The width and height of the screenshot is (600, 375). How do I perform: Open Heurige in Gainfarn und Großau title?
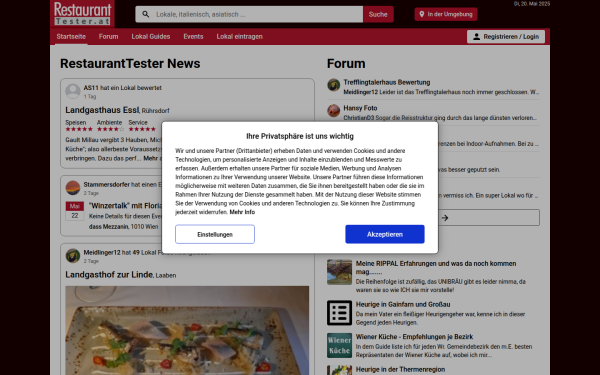coord(403,304)
